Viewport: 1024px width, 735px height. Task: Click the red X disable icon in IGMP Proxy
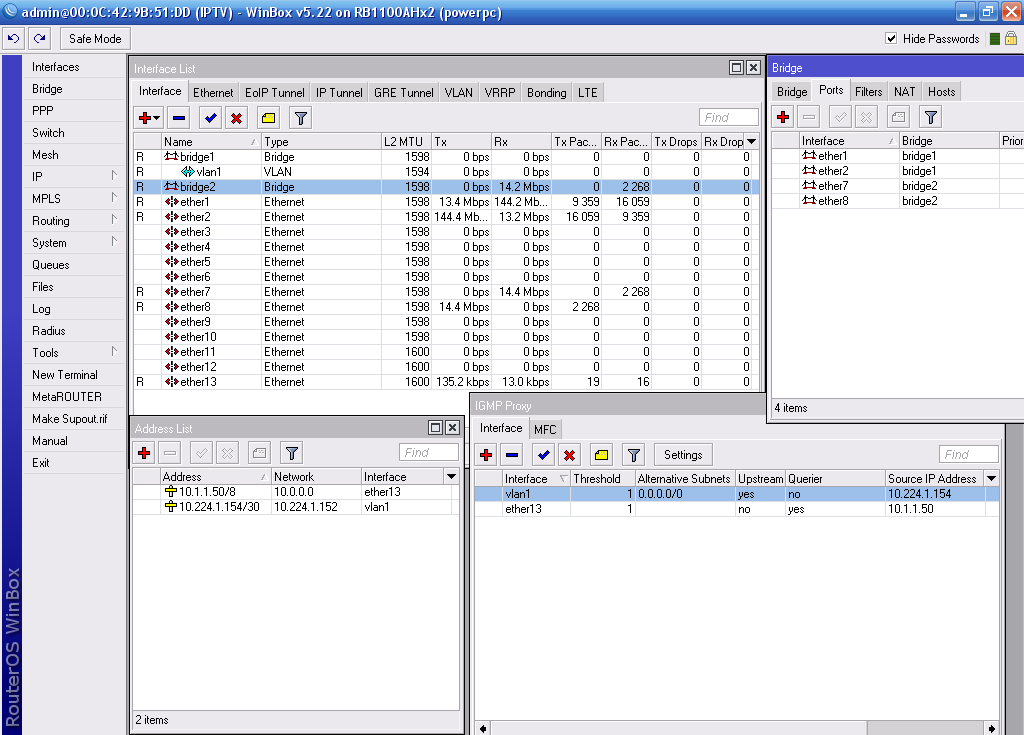pos(570,454)
